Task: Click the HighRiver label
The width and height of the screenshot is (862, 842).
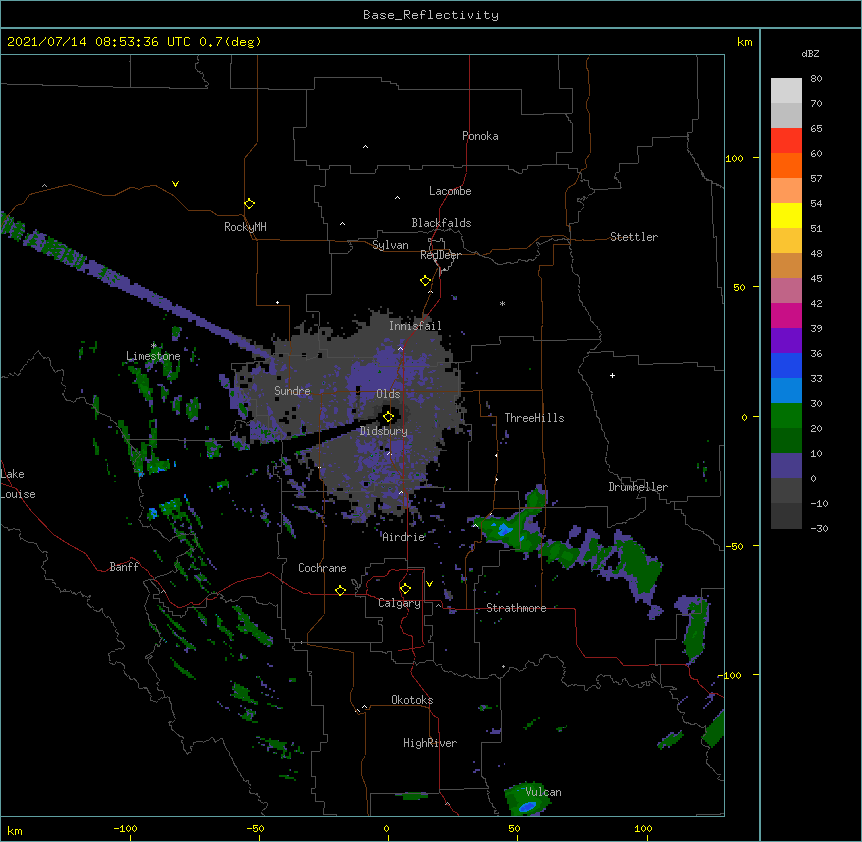Action: (x=430, y=743)
